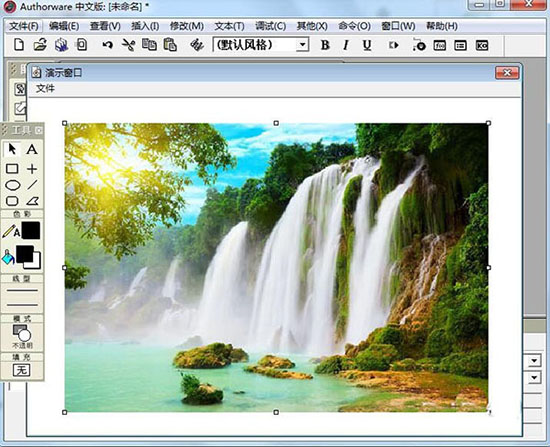Open the Control Panel icon in the toolbar
This screenshot has width=550, height=447.
pos(419,45)
